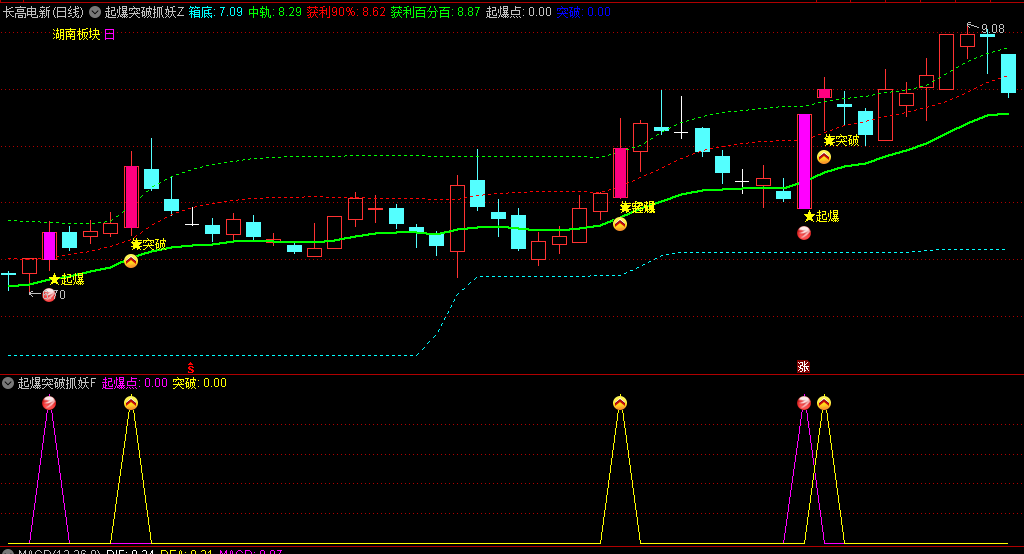The width and height of the screenshot is (1024, 554).
Task: Click the 湖南板块 sector label
Action: coord(76,35)
